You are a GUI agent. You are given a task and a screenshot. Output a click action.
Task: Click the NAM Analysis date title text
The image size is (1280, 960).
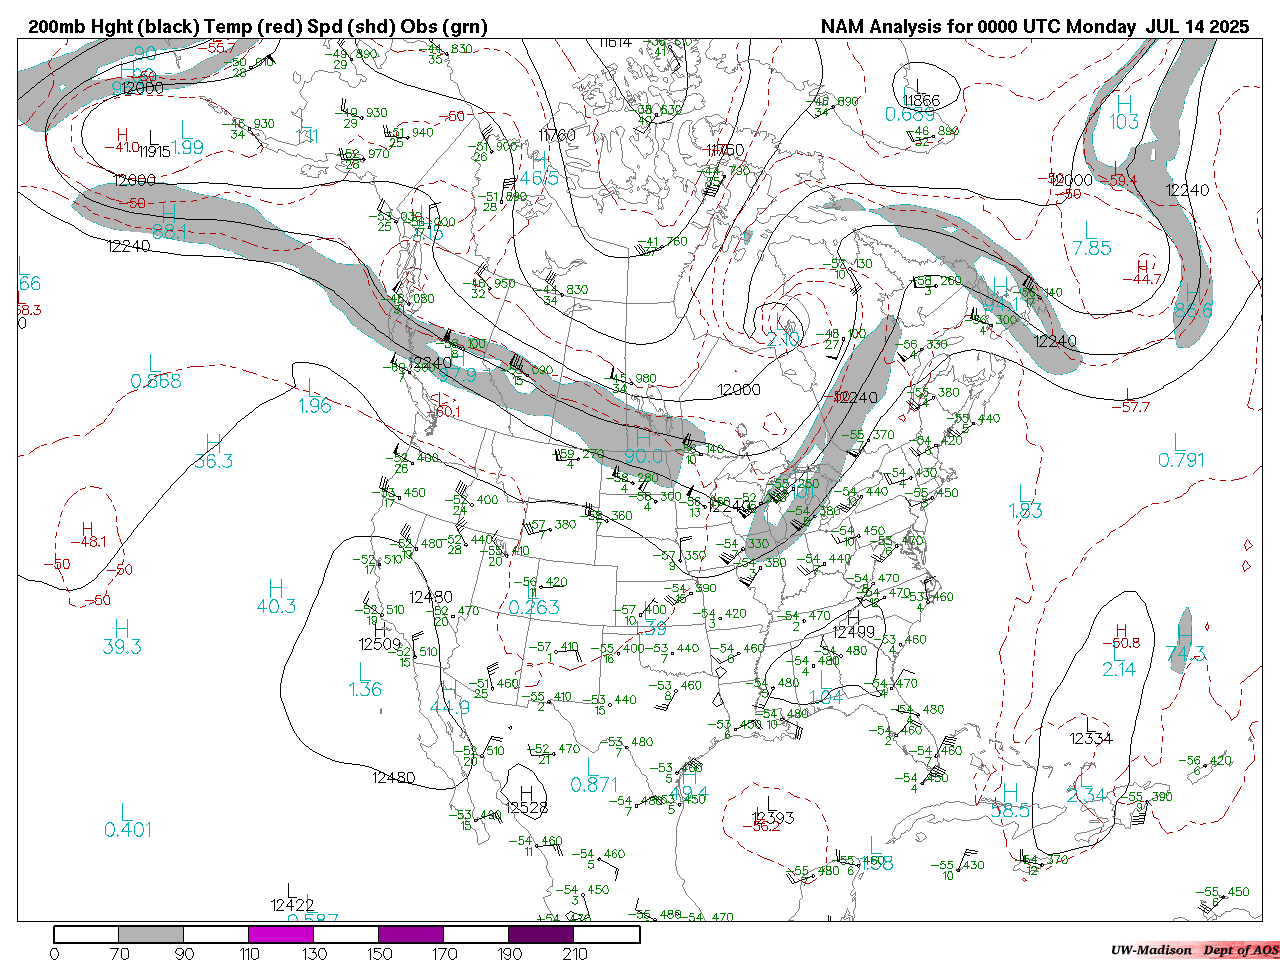(1034, 27)
